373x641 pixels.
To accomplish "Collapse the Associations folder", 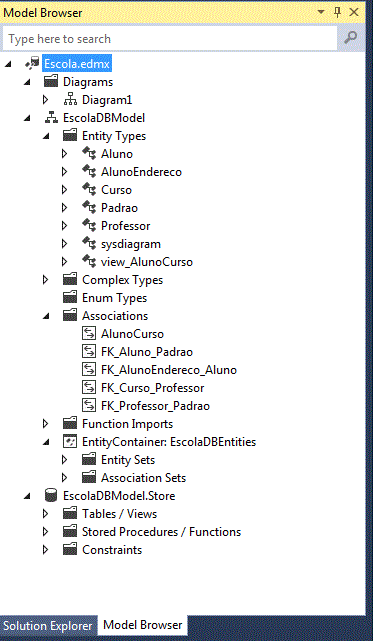I will pos(46,316).
